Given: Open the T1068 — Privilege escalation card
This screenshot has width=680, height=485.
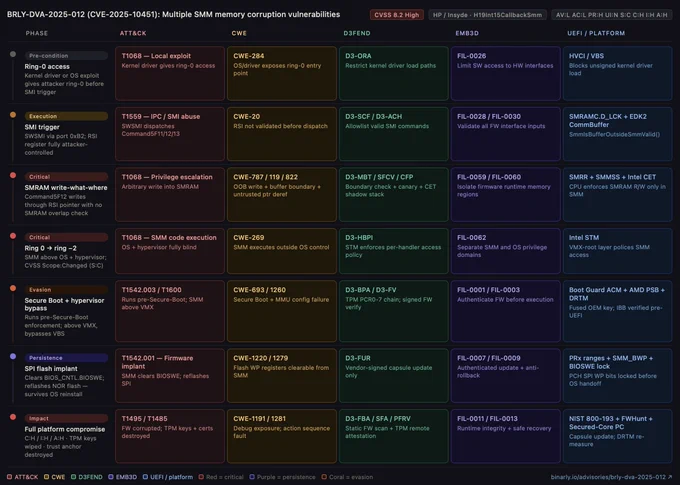Looking at the screenshot, I should click(170, 194).
